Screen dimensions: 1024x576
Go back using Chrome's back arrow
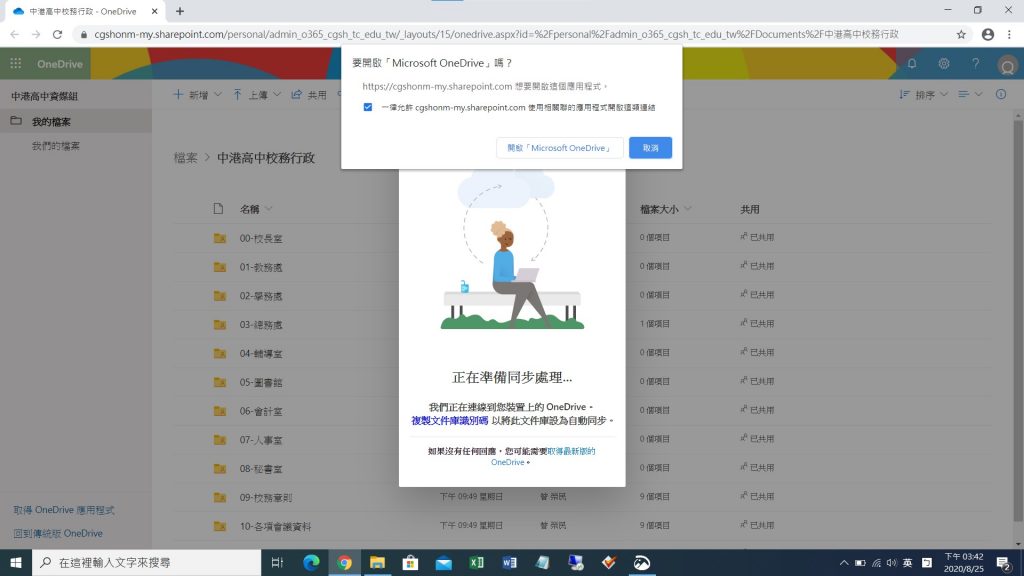point(14,34)
